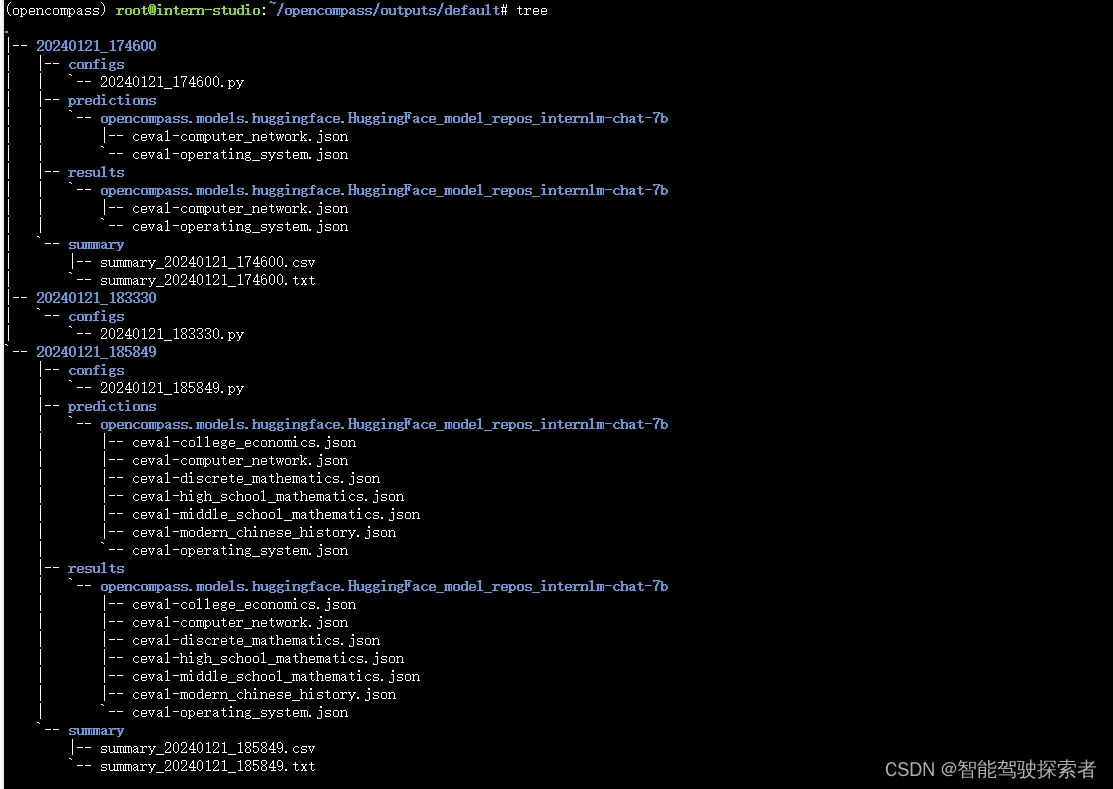The width and height of the screenshot is (1113, 789).
Task: Select the "summary" folder under 20240121_174600
Action: click(97, 245)
